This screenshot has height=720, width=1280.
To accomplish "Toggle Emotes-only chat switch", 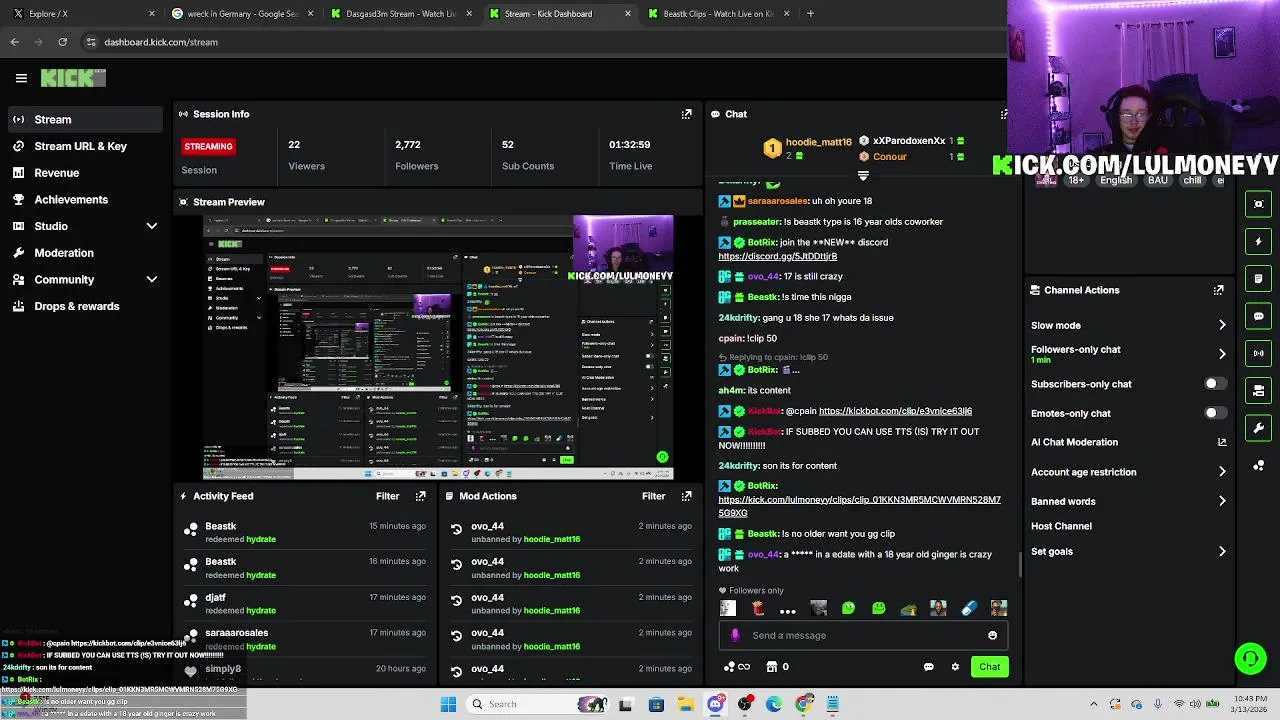I will tap(1215, 413).
